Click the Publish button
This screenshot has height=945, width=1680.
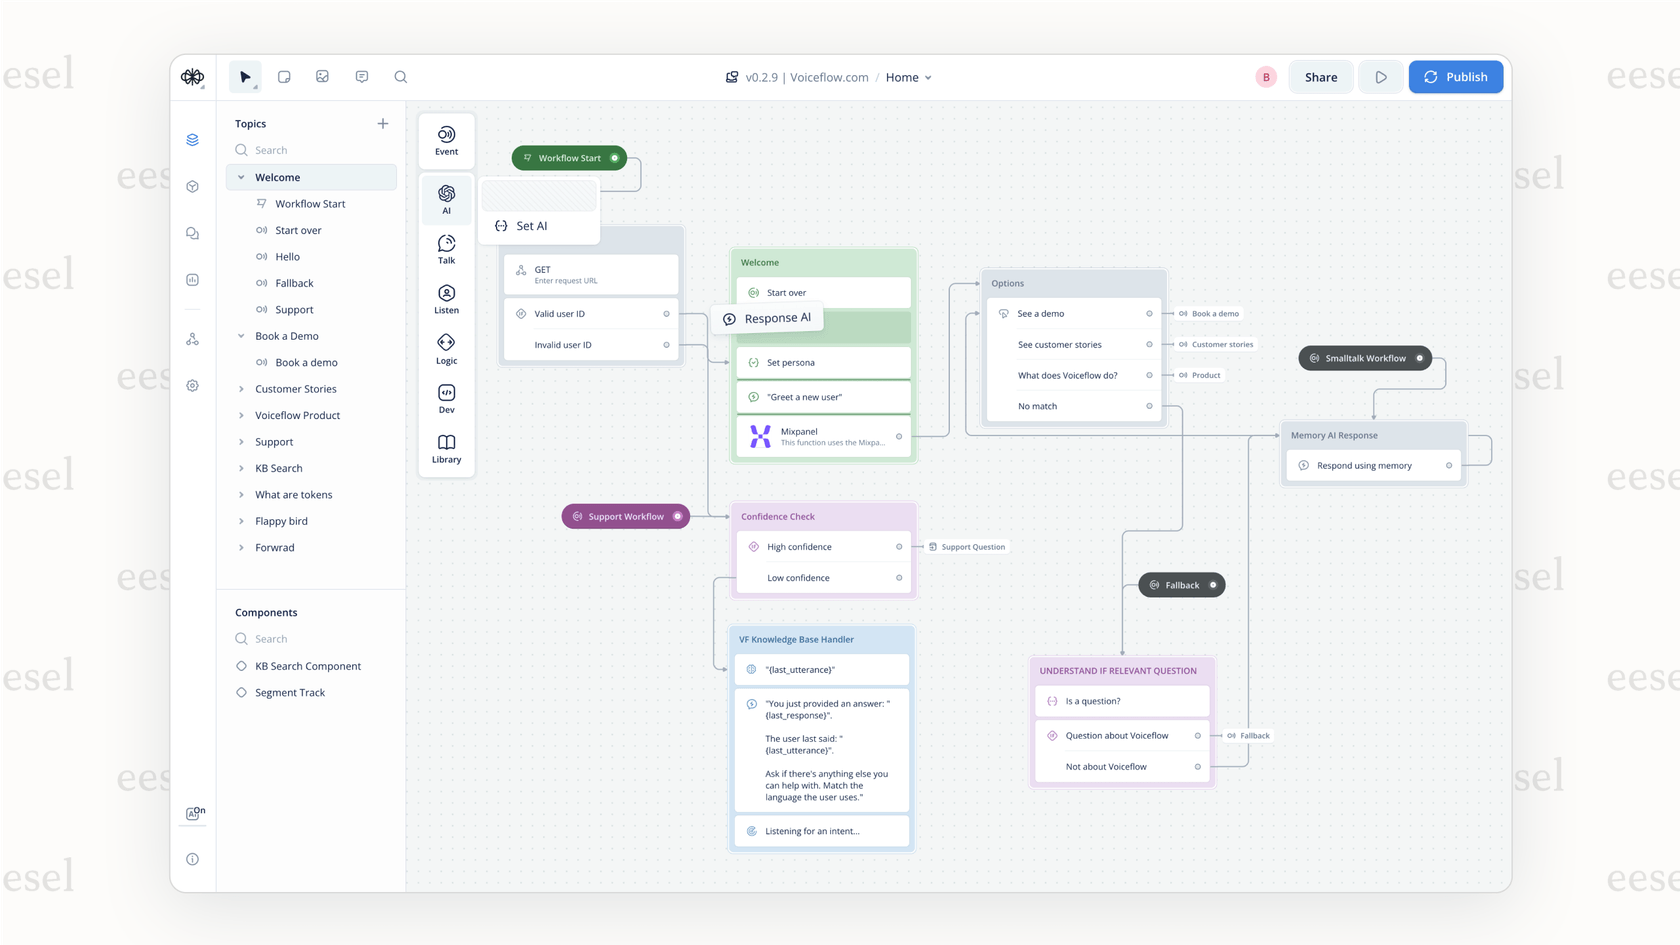coord(1455,76)
